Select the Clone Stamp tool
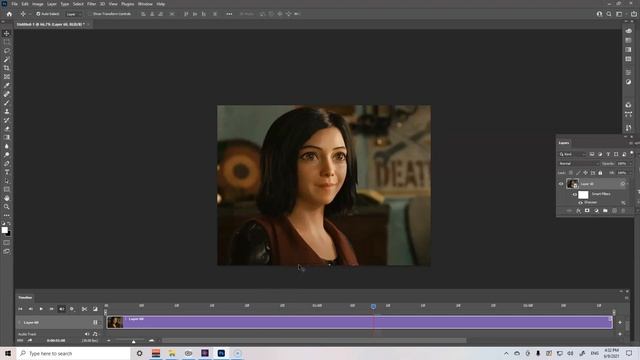640x360 pixels. [7, 111]
